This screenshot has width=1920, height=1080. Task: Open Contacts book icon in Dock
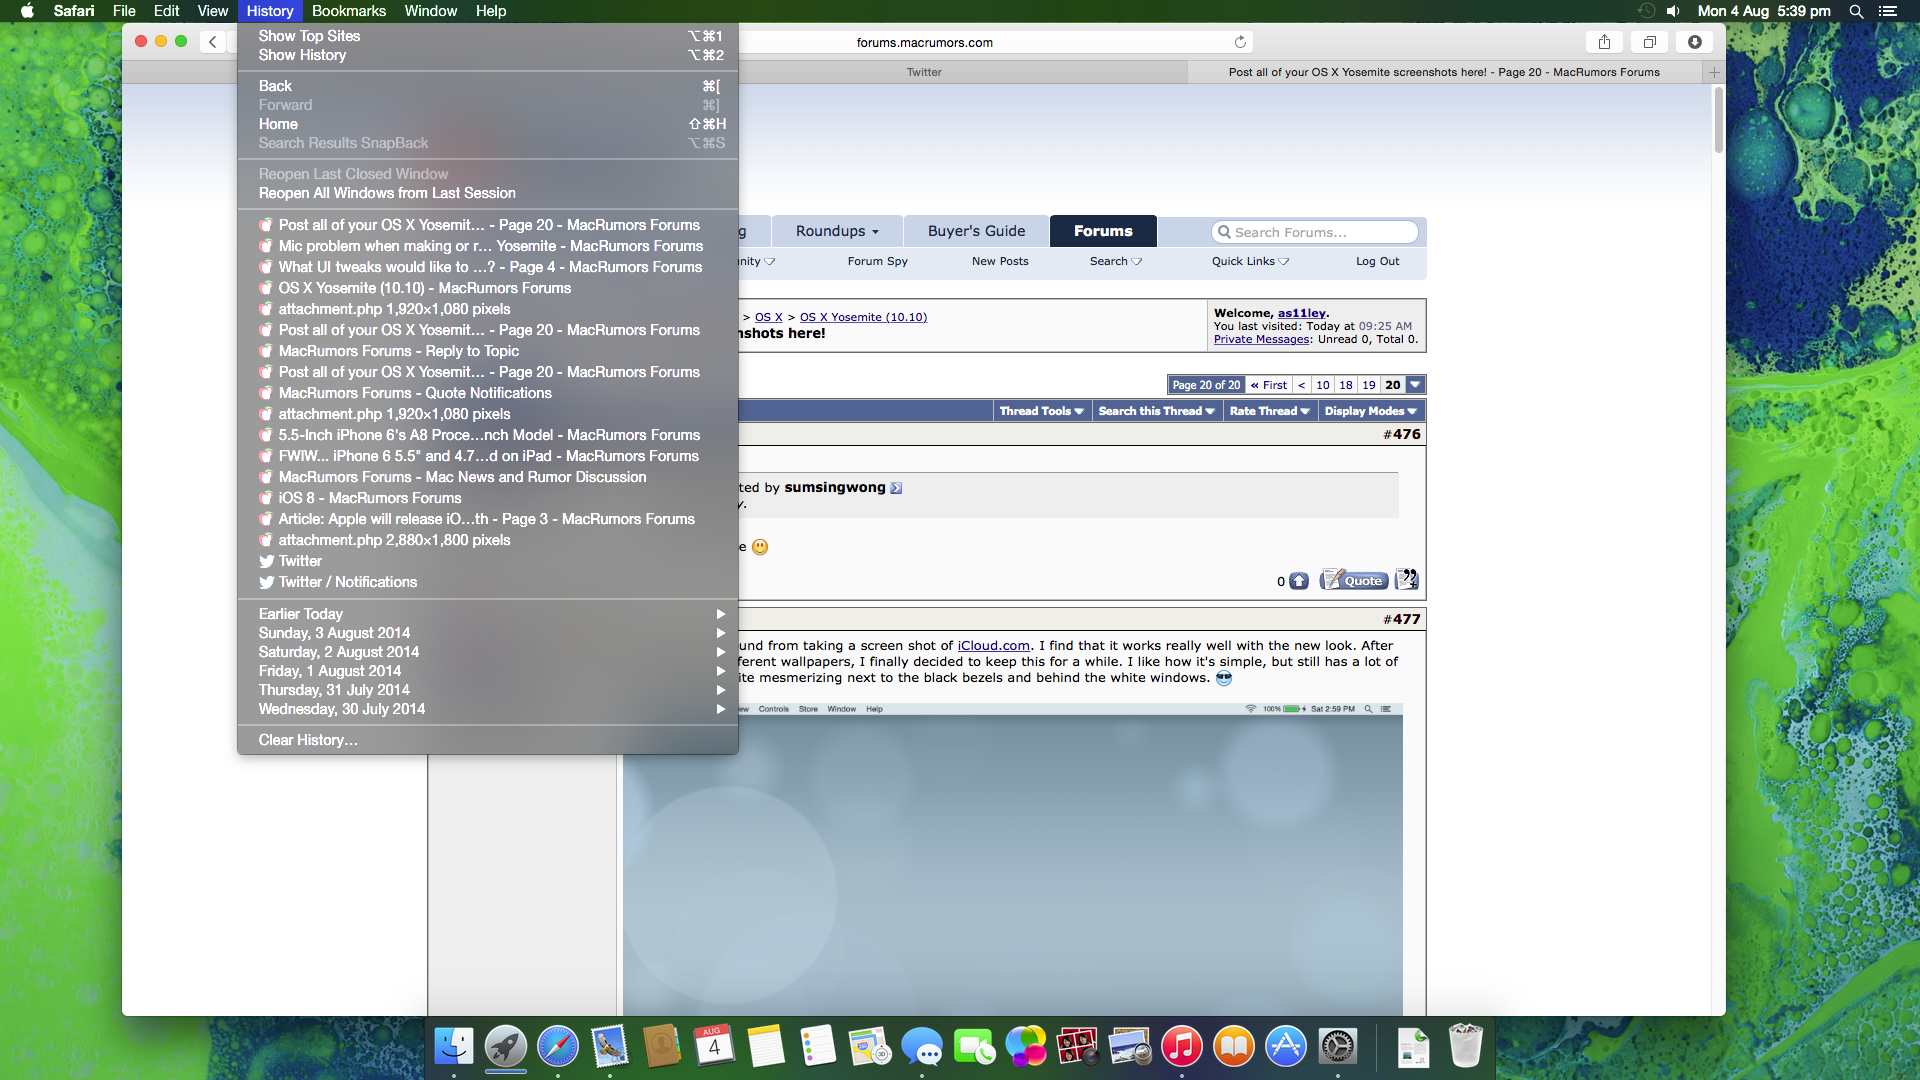662,1047
